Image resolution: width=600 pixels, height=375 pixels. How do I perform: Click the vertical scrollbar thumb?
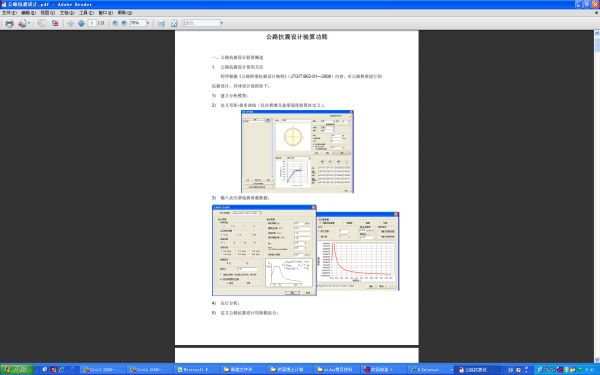tap(597, 44)
